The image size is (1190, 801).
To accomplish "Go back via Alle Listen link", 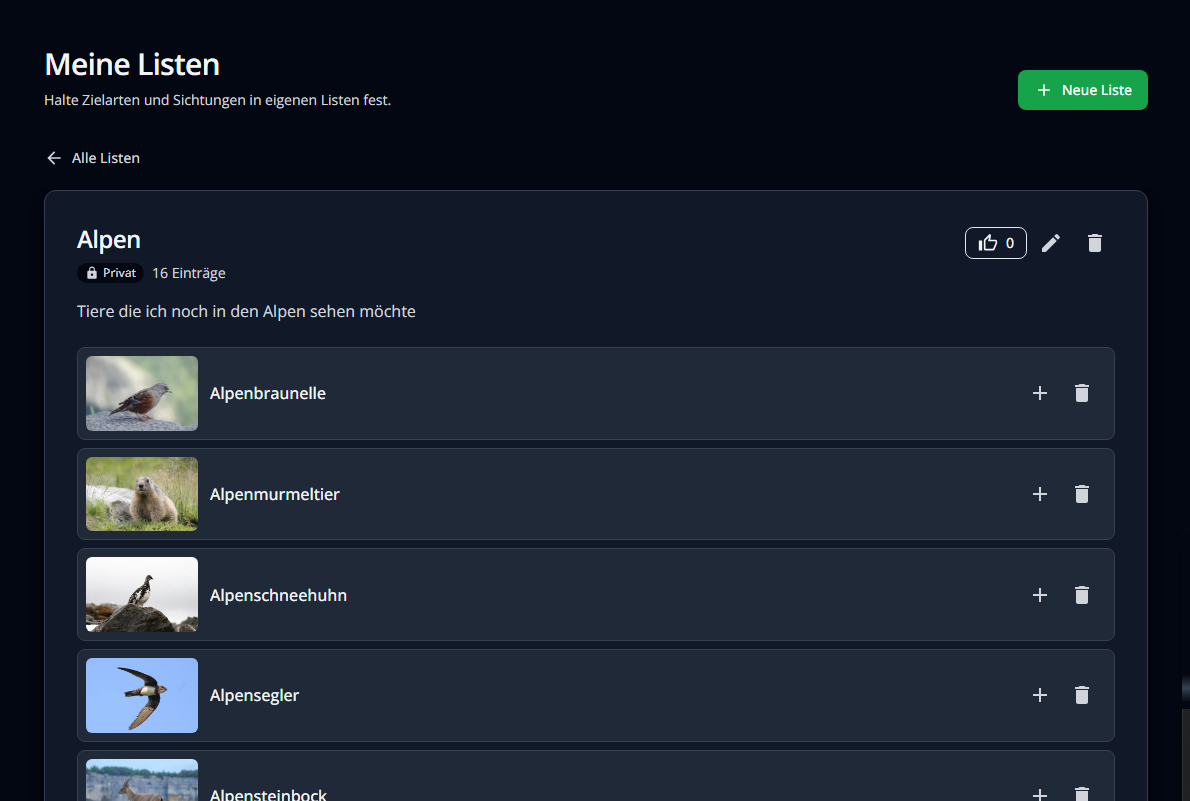I will 93,158.
